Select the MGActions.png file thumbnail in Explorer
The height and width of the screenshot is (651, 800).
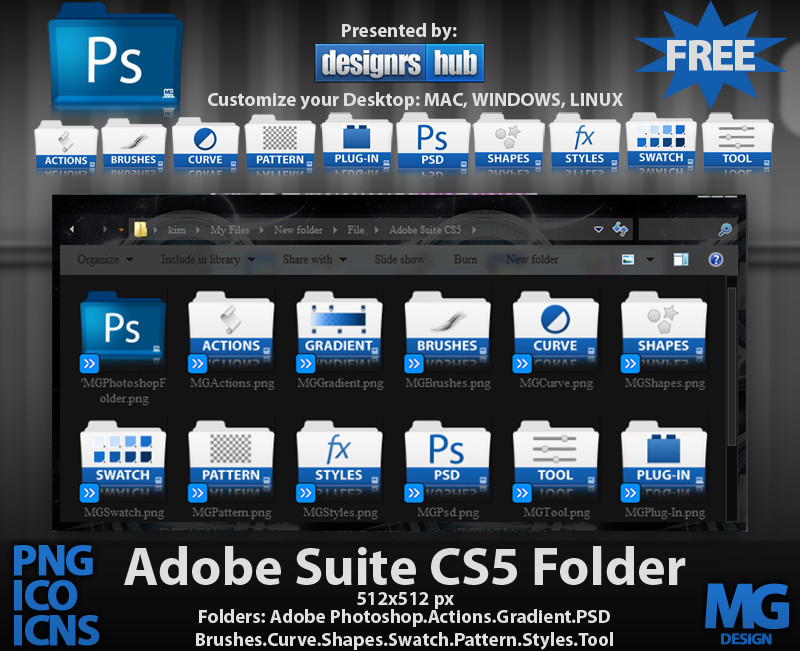(231, 331)
